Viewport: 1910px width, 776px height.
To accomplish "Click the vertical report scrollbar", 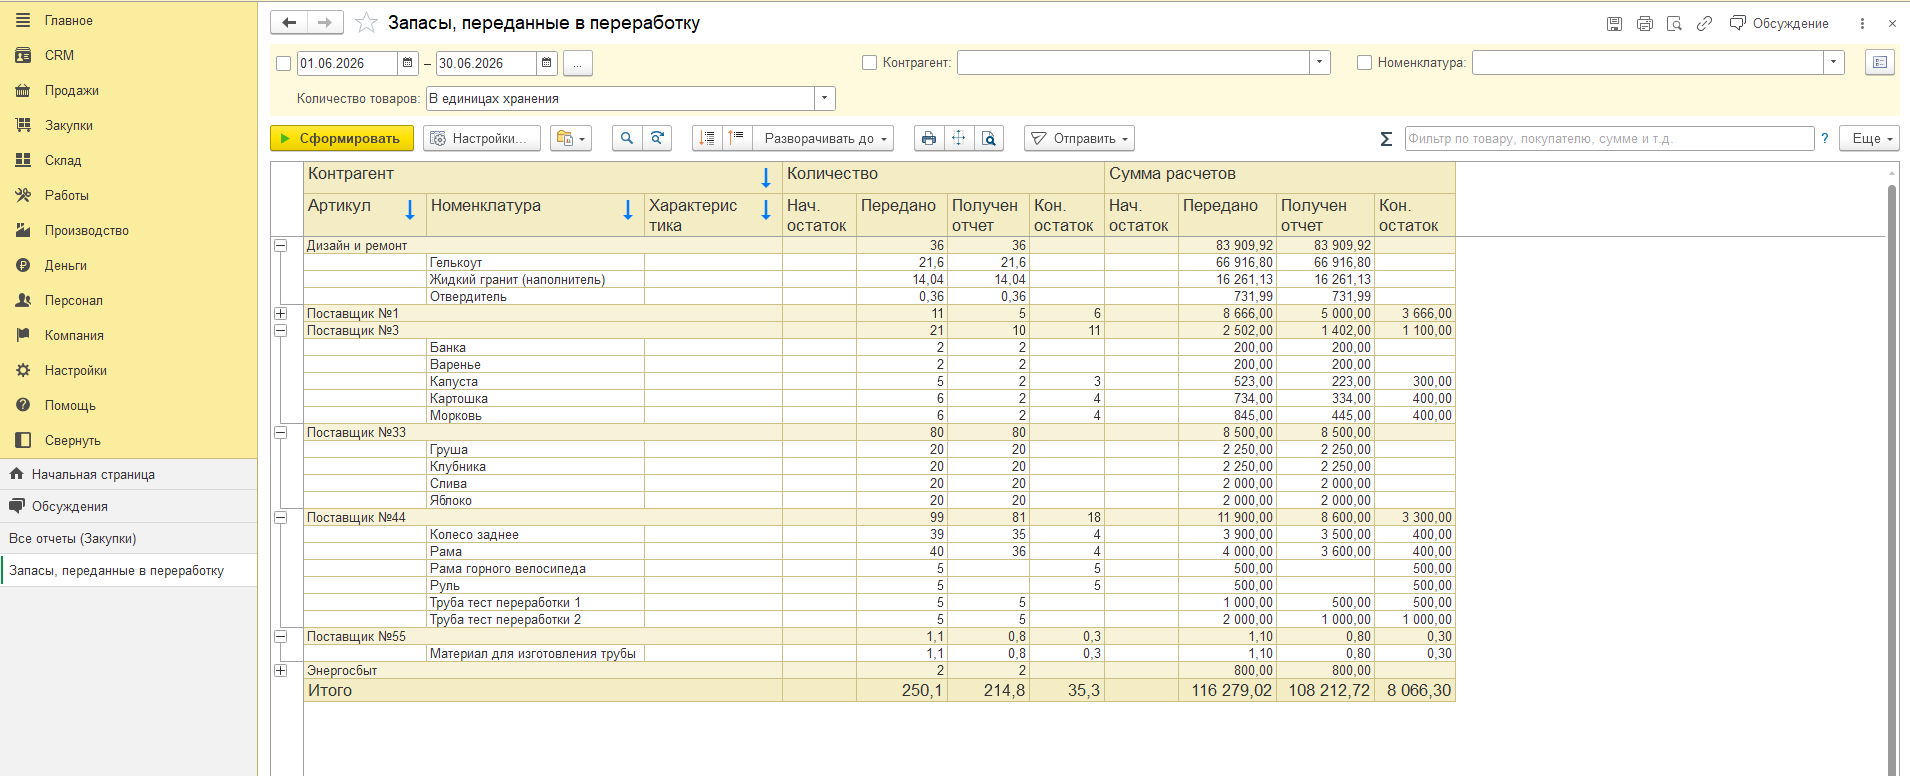I will [1892, 470].
